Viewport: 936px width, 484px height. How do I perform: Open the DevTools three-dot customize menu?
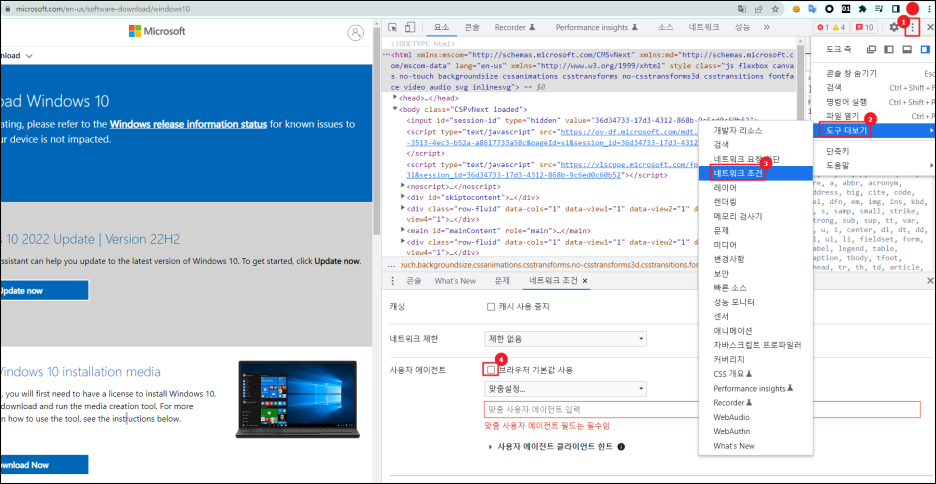point(912,27)
